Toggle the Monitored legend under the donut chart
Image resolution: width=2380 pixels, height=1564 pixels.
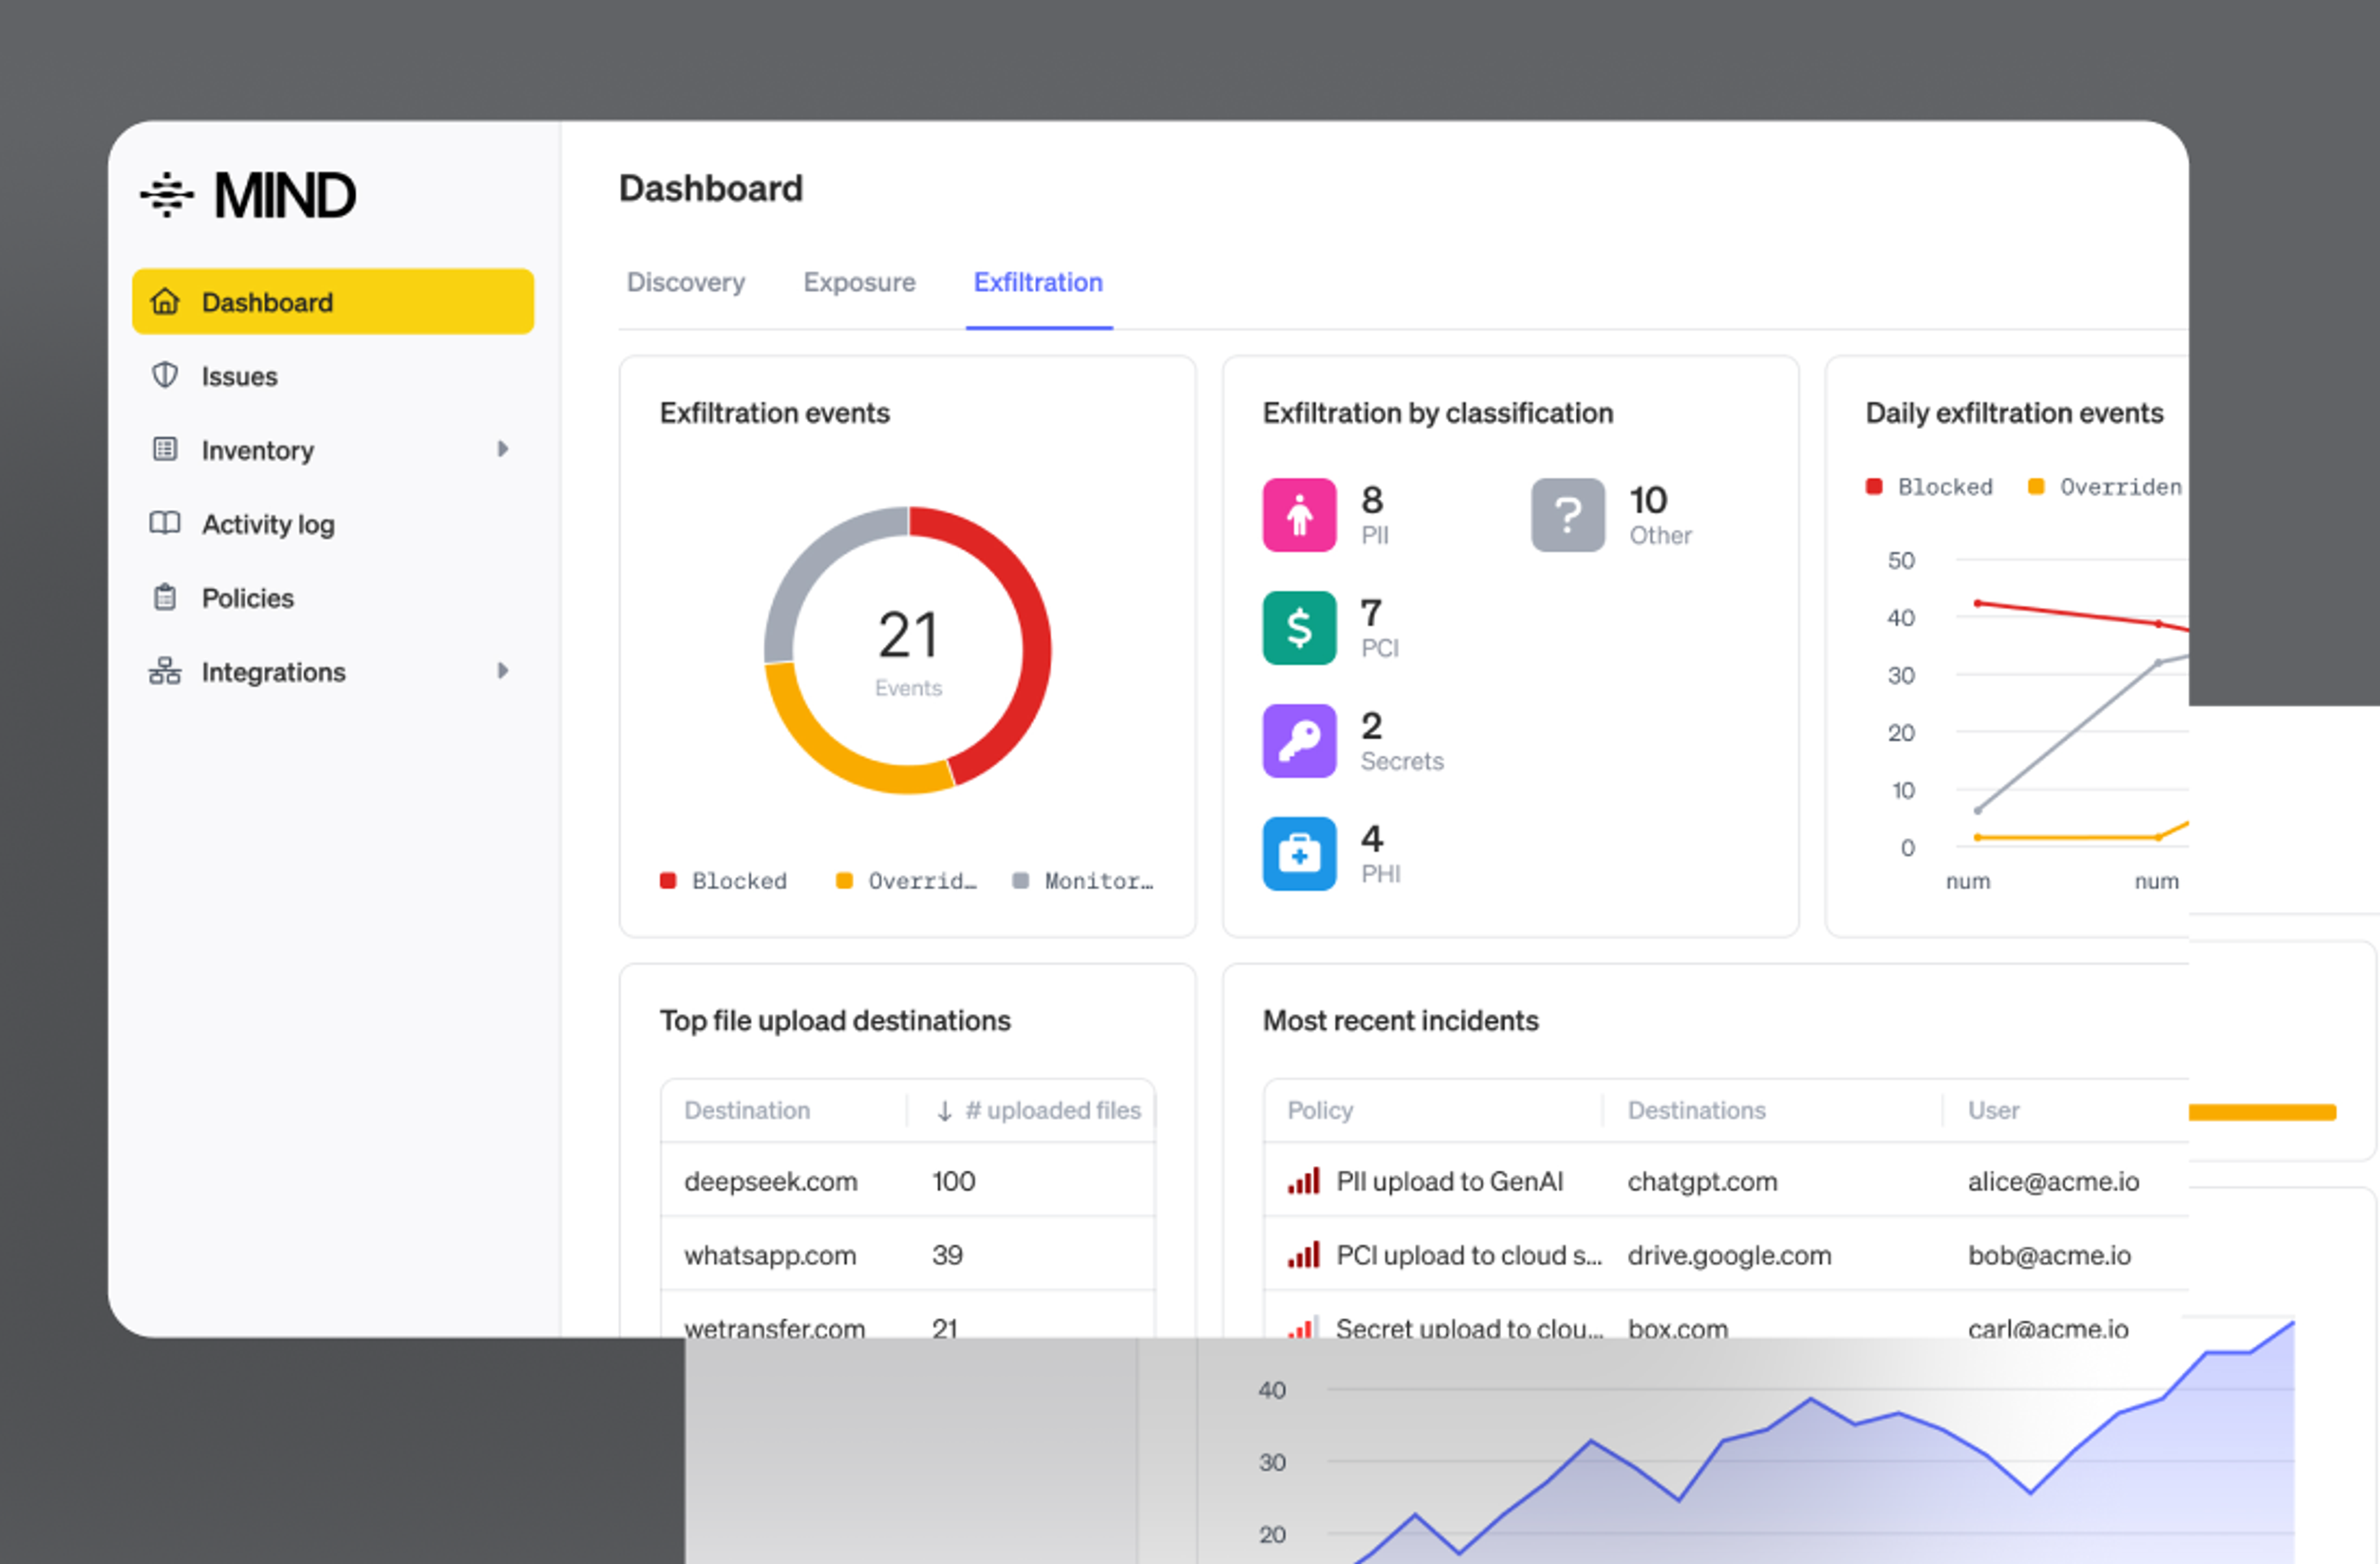pyautogui.click(x=1083, y=881)
